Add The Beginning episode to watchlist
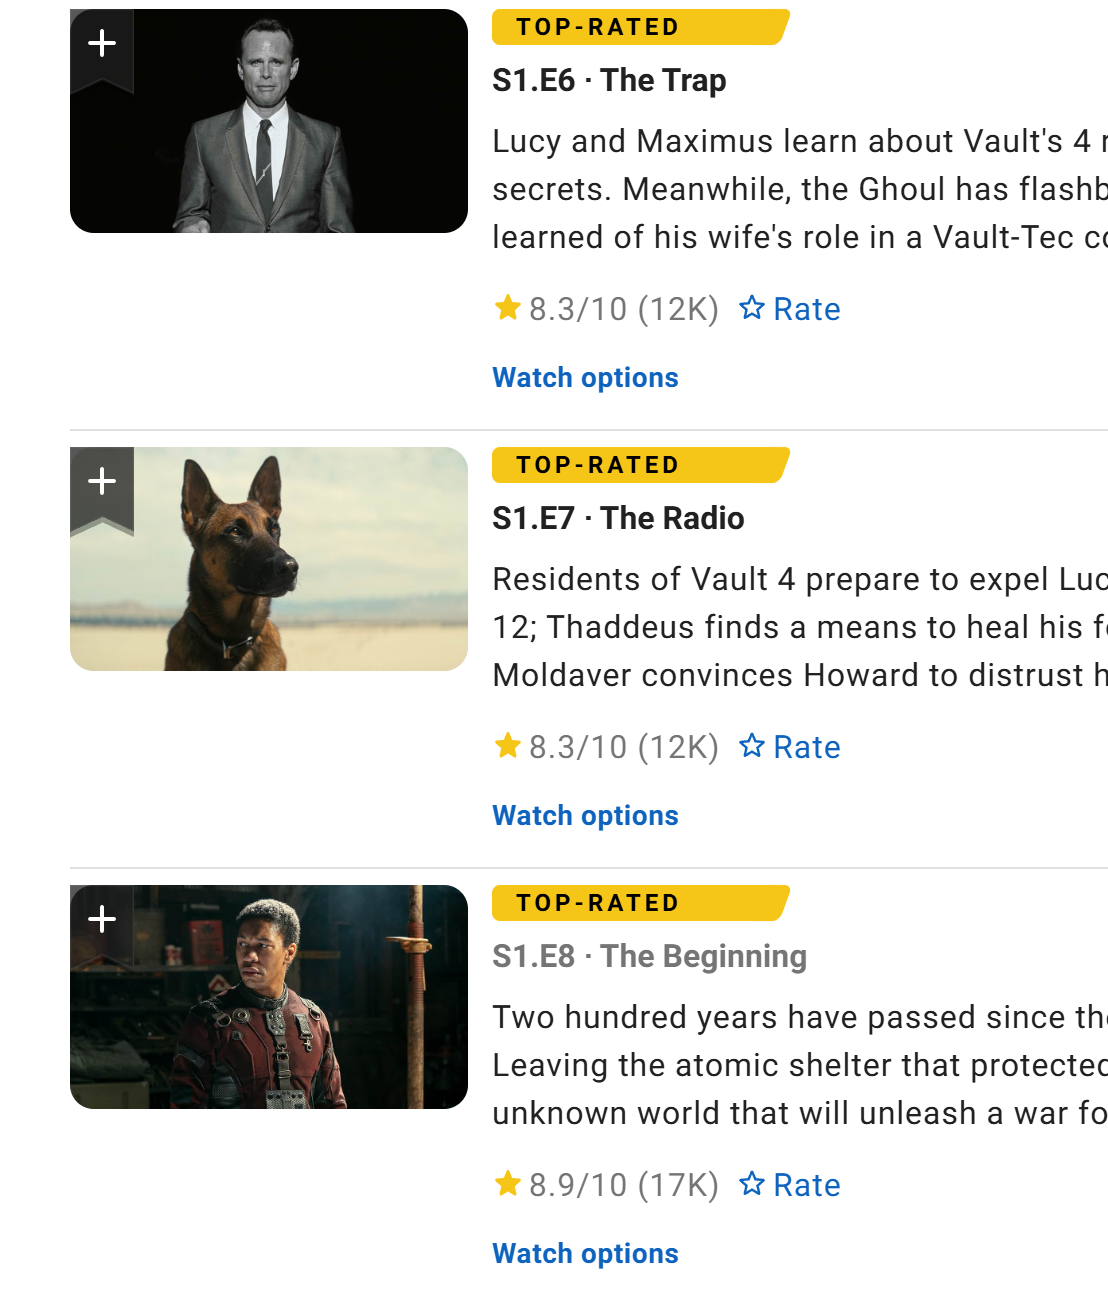This screenshot has width=1108, height=1311. [102, 922]
